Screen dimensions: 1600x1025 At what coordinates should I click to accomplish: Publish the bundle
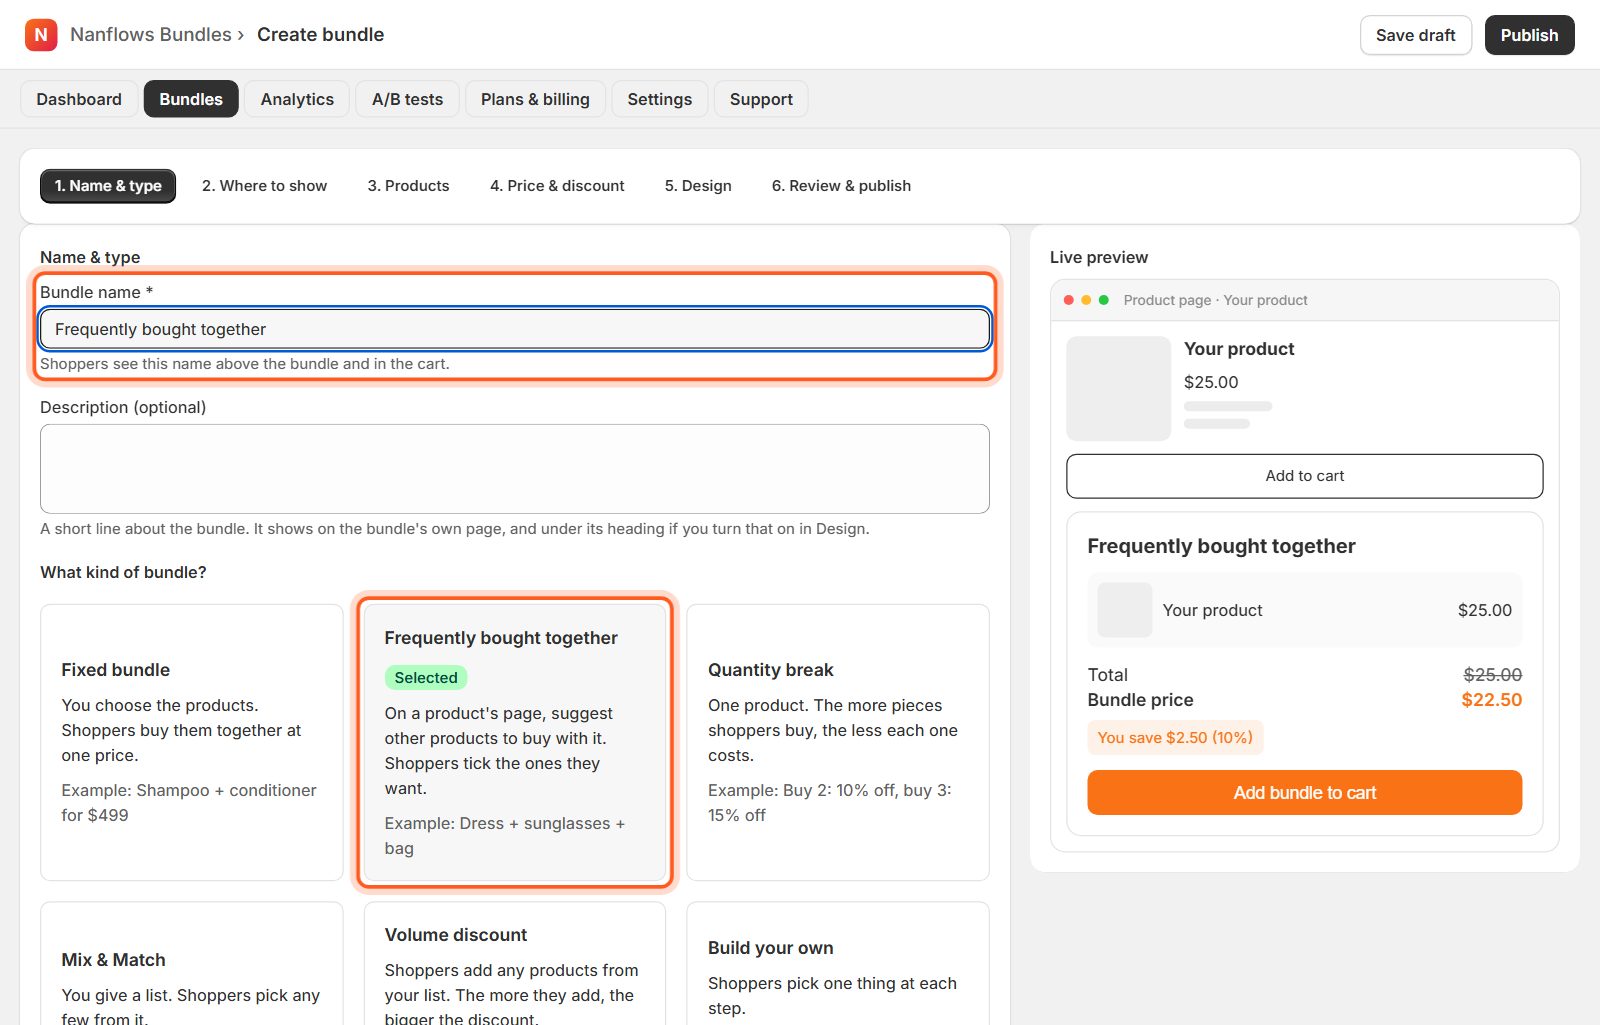[x=1529, y=35]
